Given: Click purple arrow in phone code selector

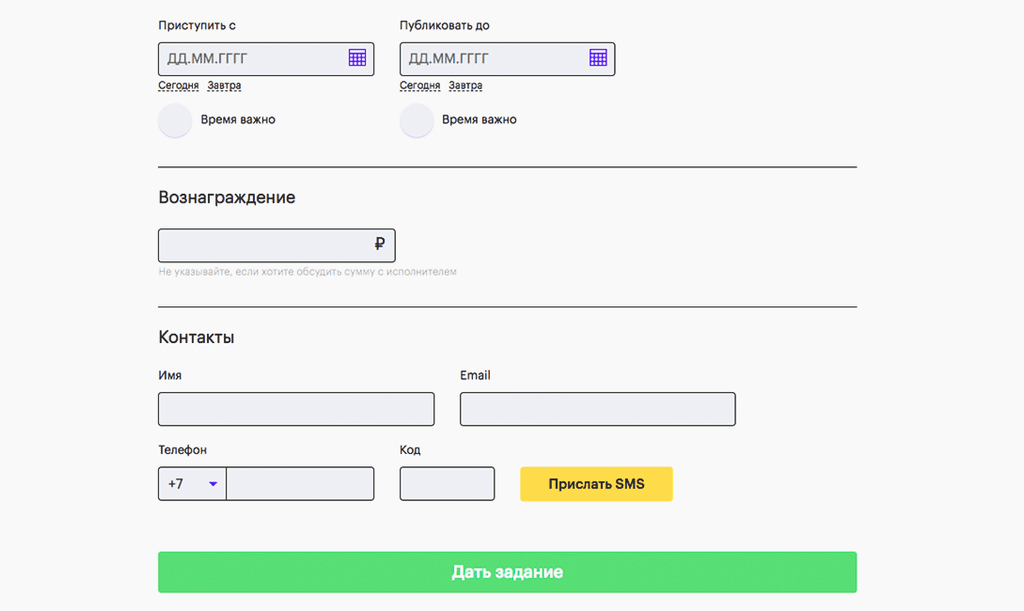Looking at the screenshot, I should coord(213,484).
